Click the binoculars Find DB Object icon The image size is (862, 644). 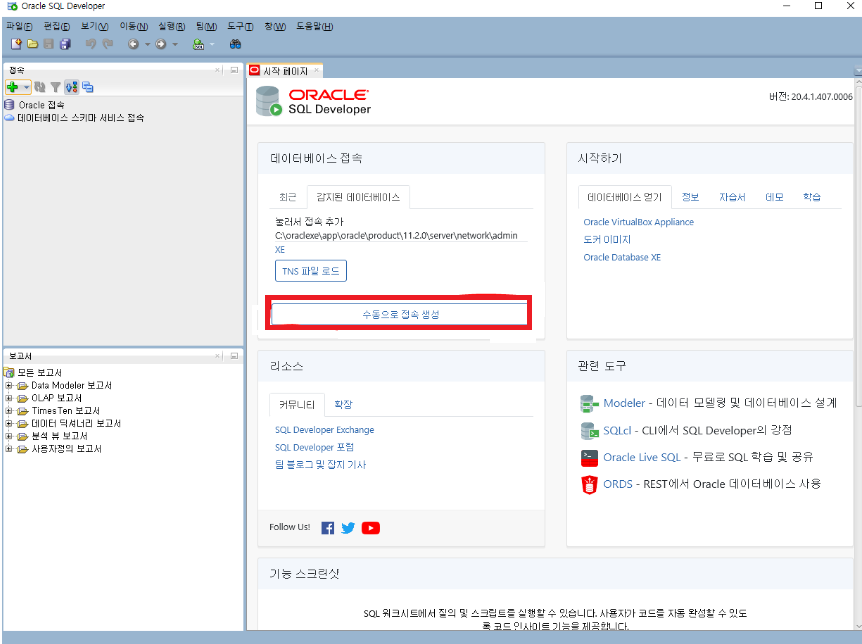[235, 44]
